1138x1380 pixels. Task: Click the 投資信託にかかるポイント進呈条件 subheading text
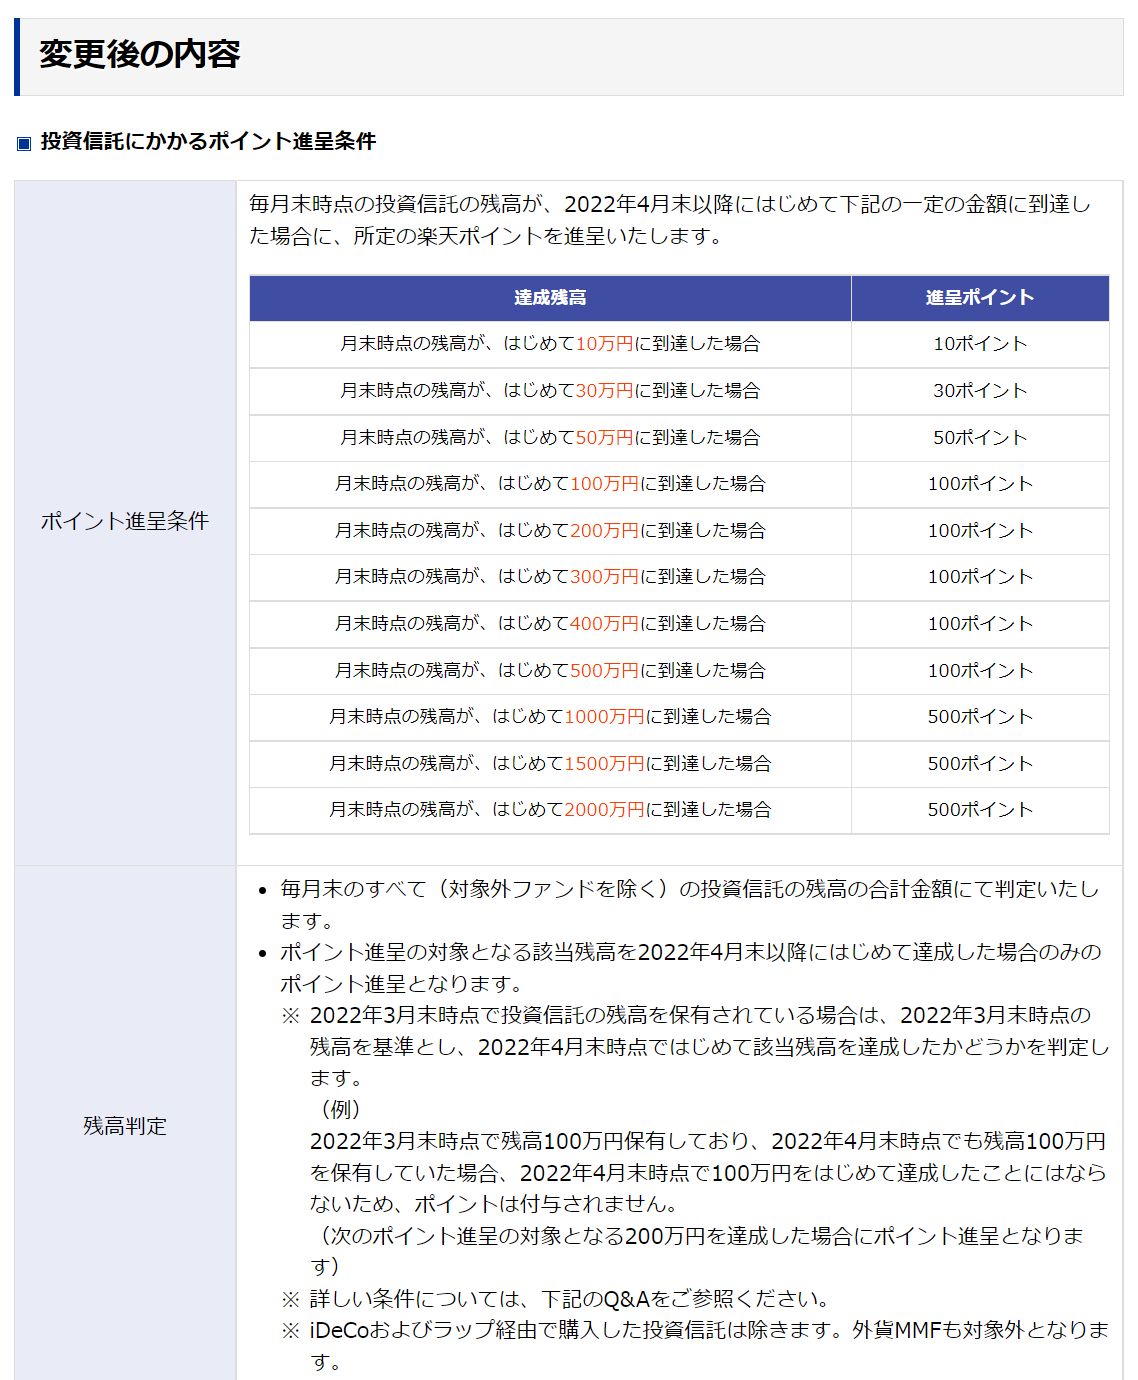(208, 142)
